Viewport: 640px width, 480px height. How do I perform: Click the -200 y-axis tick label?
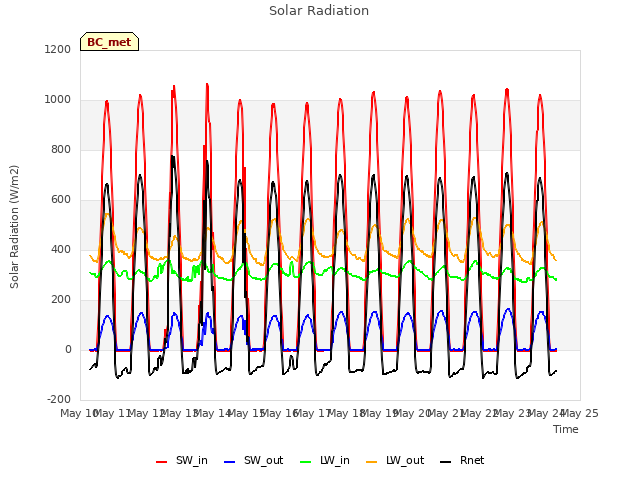[x=59, y=399]
